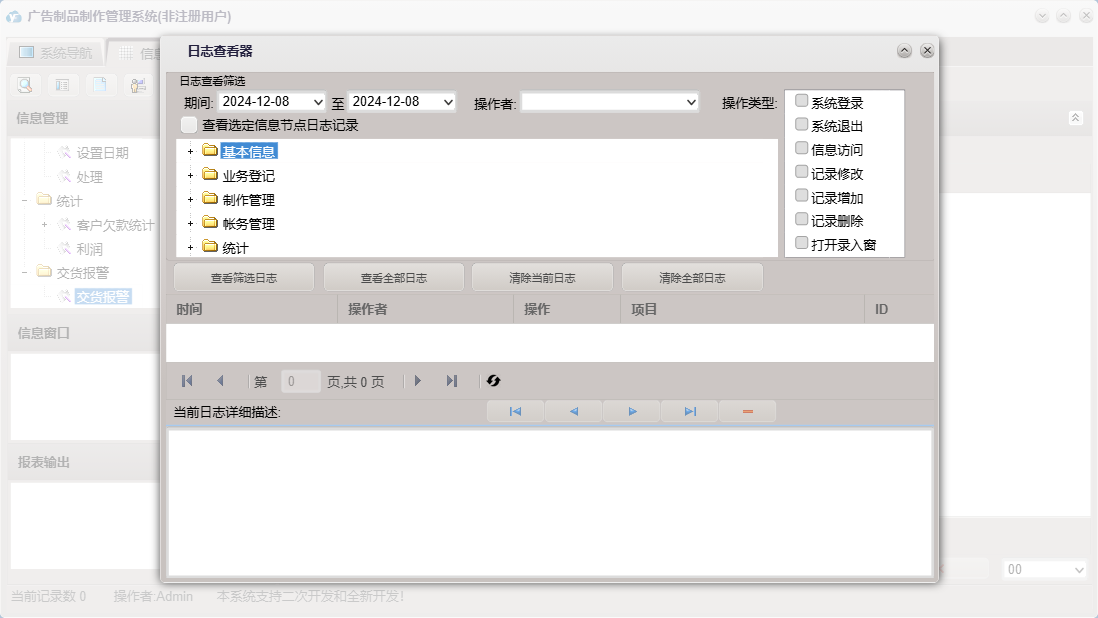Image resolution: width=1098 pixels, height=618 pixels.
Task: Go to previous page of log list
Action: 220,381
